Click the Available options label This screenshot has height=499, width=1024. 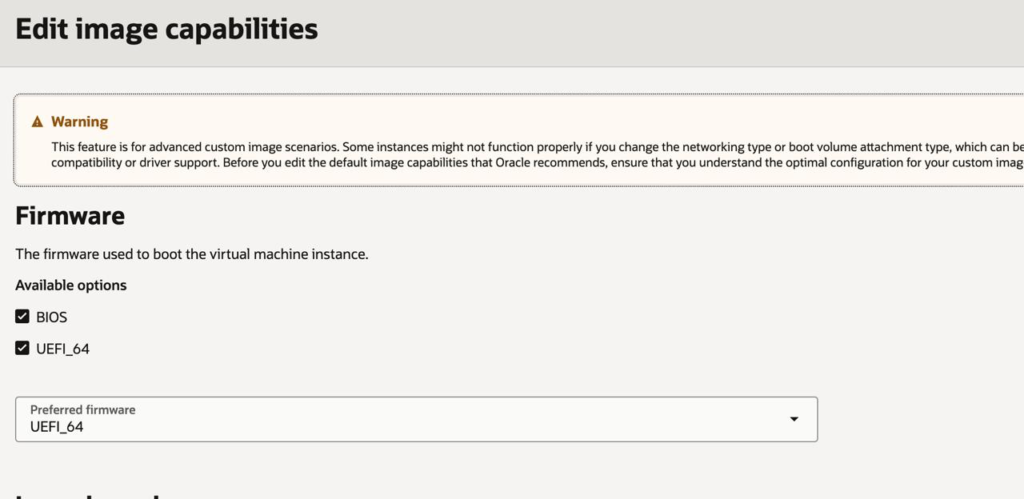[x=71, y=285]
